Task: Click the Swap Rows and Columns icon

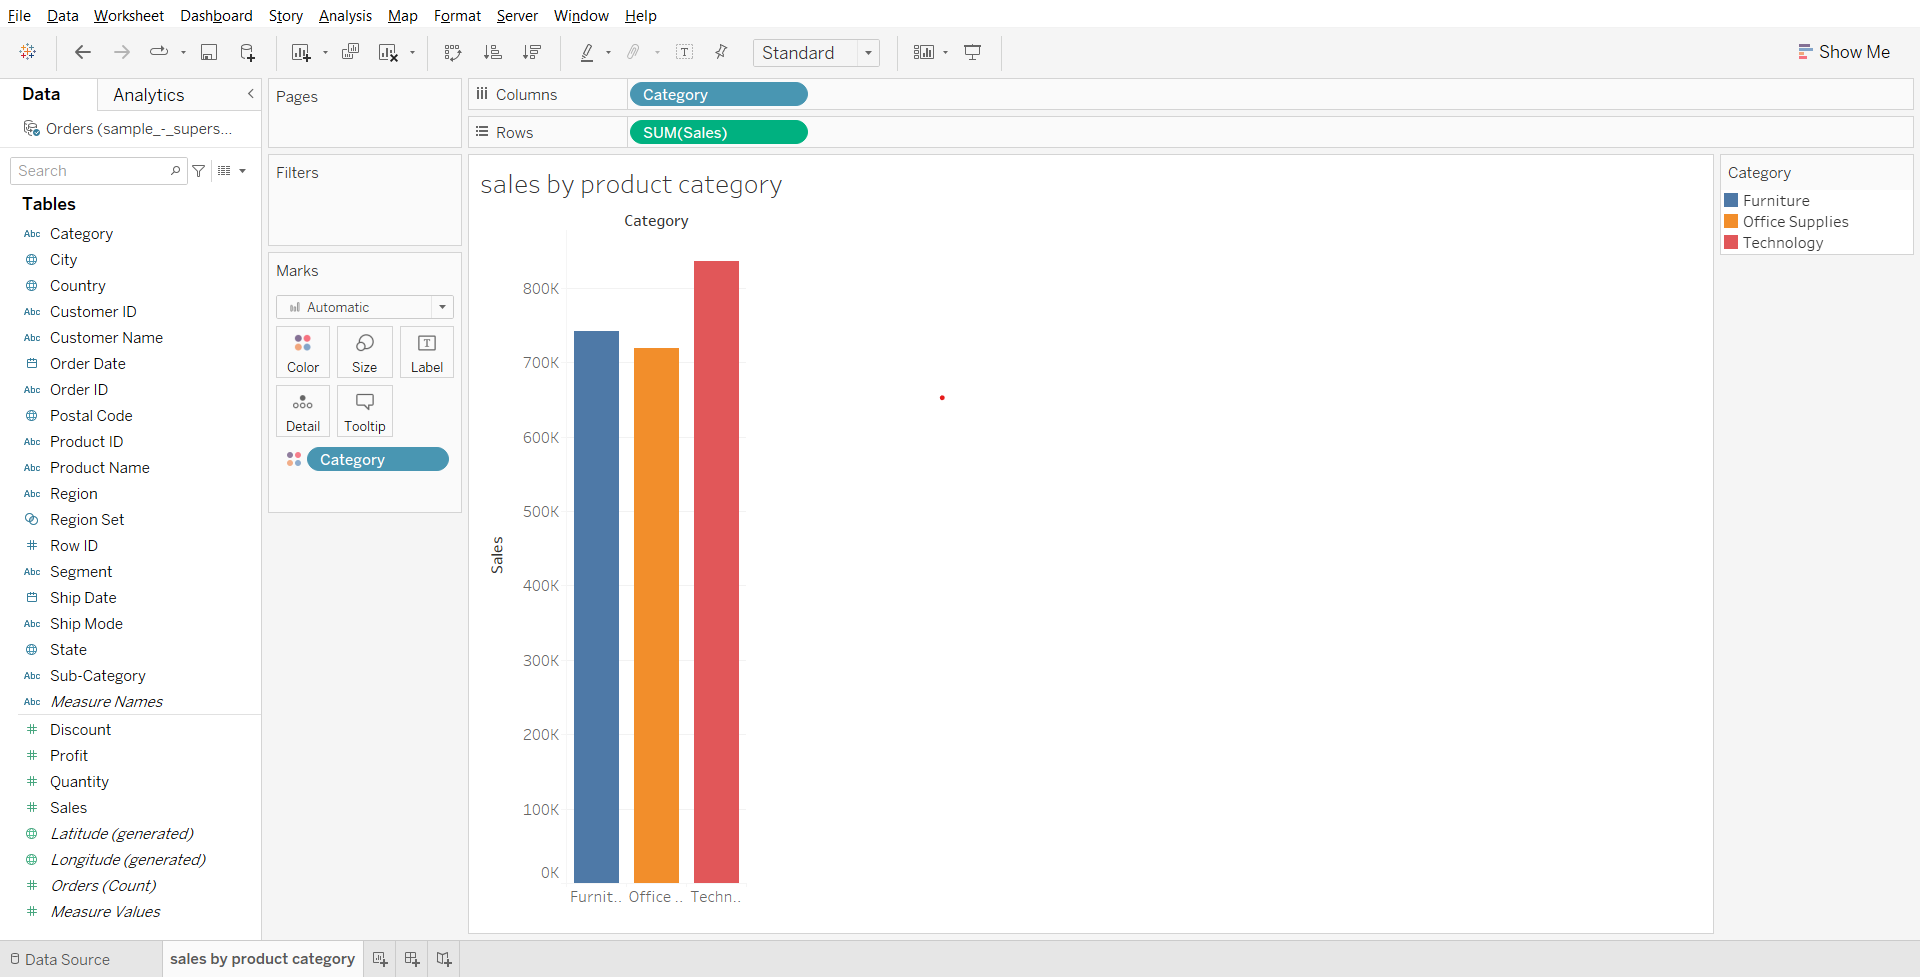Action: pos(453,52)
